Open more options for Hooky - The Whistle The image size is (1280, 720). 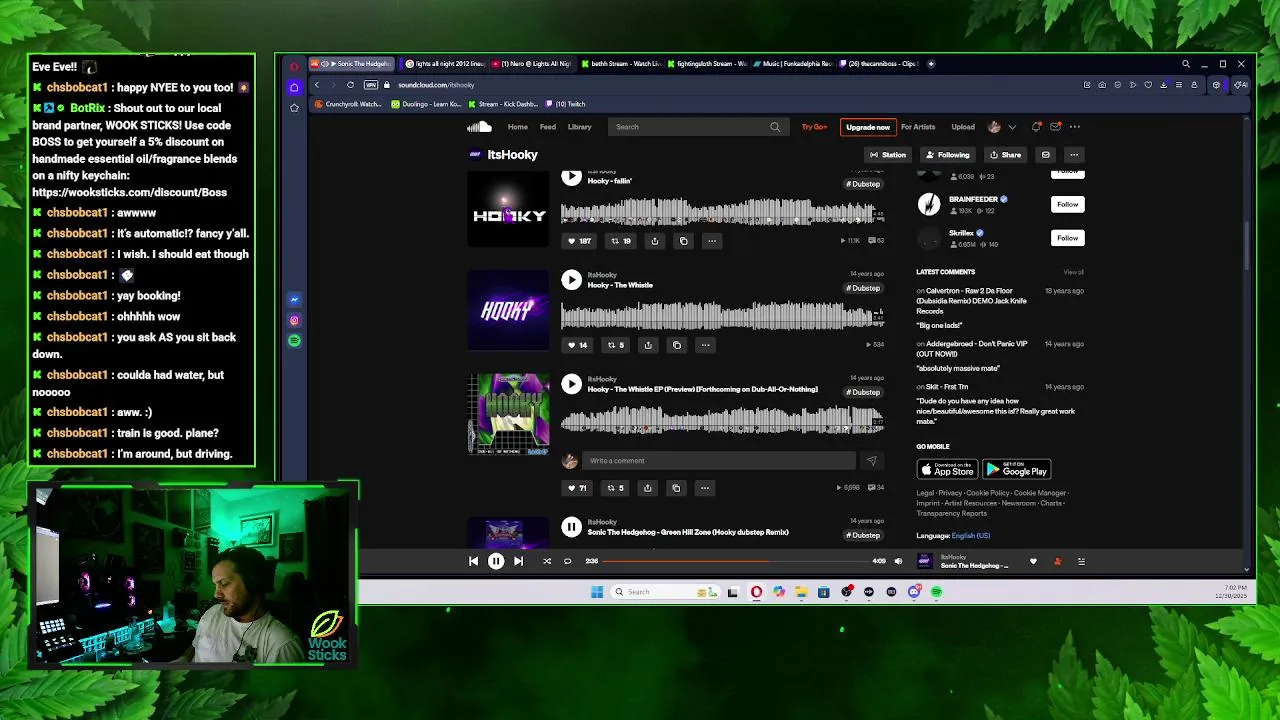tap(705, 345)
